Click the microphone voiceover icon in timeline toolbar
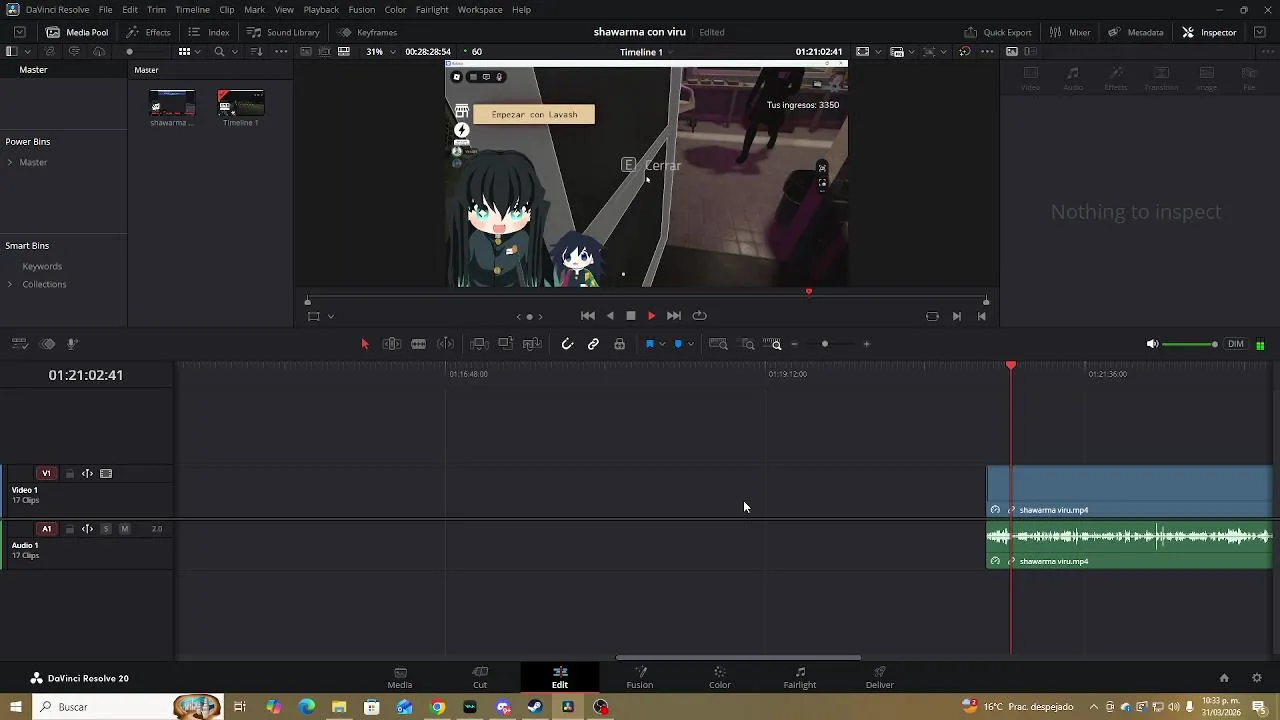Viewport: 1280px width, 720px height. (x=72, y=344)
